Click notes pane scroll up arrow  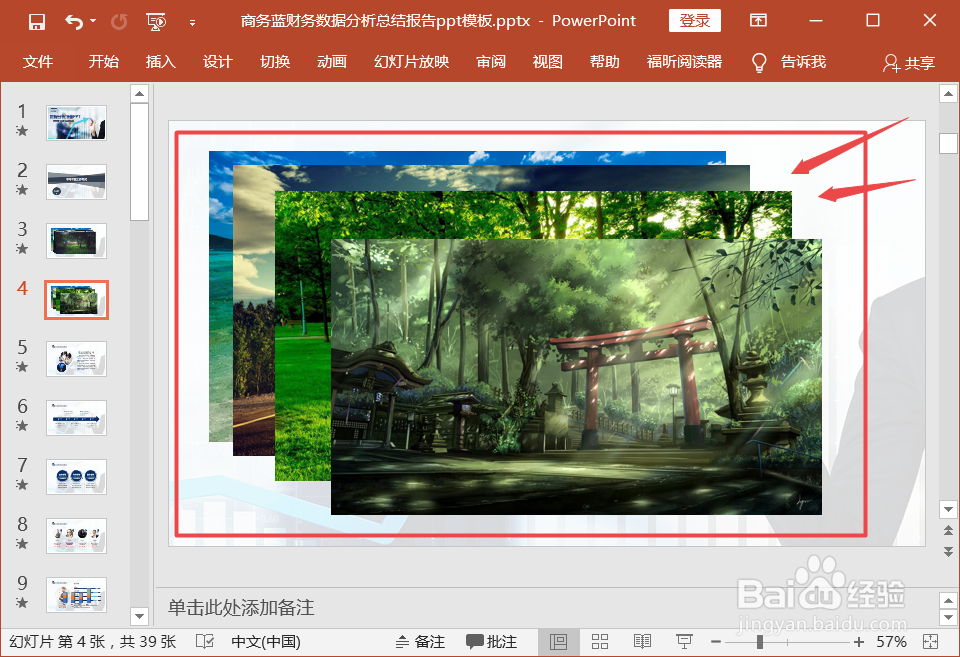[948, 600]
